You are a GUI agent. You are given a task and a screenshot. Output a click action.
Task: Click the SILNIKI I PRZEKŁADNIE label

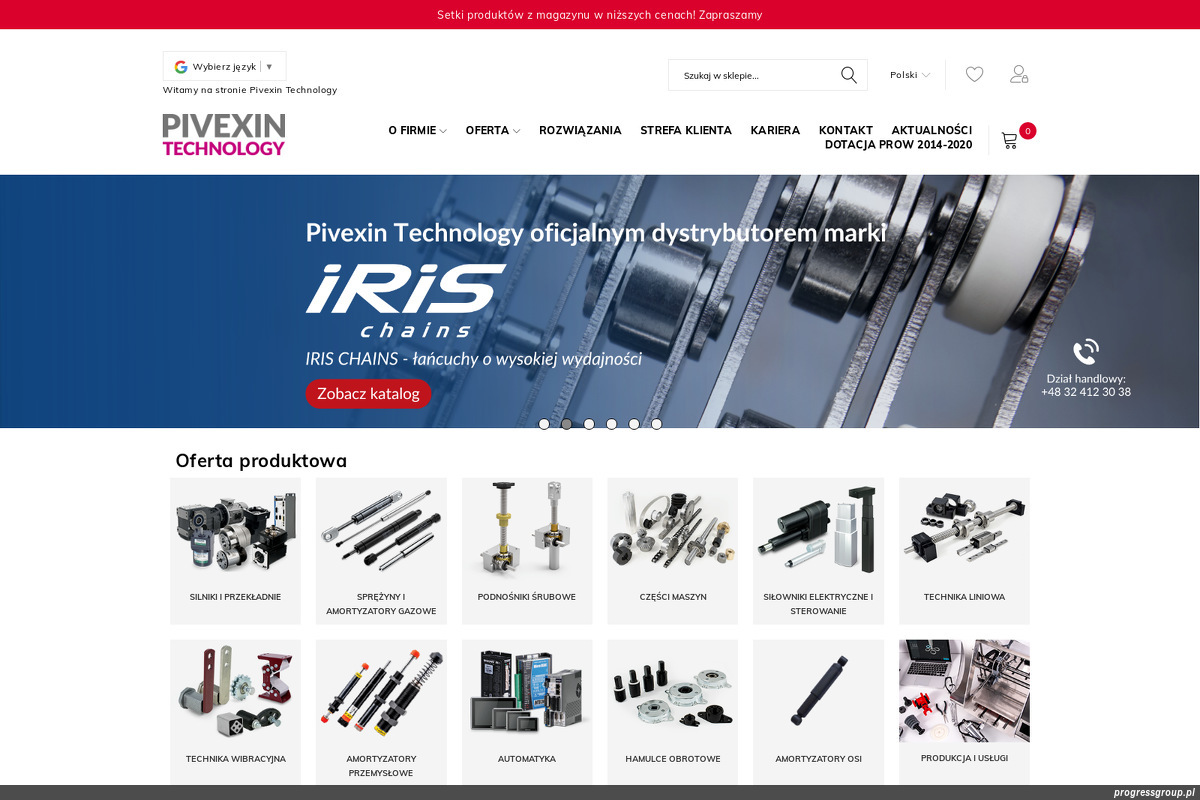click(x=235, y=597)
